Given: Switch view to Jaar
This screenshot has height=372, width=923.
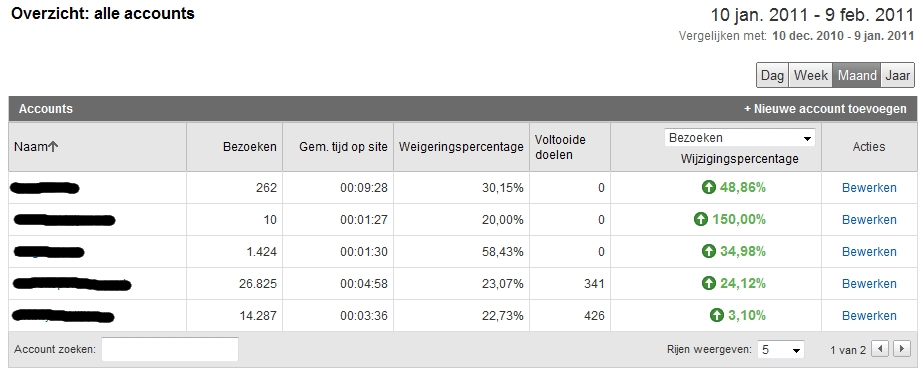Looking at the screenshot, I should (x=898, y=75).
